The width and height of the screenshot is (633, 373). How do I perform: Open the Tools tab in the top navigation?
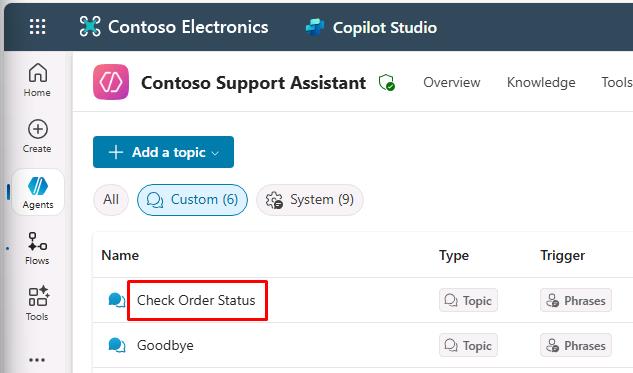(617, 82)
